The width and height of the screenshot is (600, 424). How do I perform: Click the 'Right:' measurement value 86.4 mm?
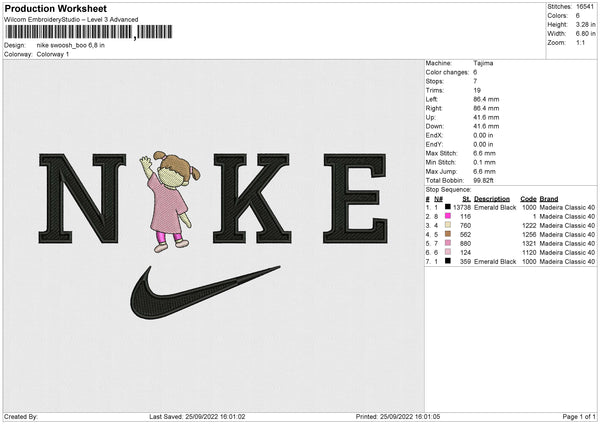pos(486,108)
